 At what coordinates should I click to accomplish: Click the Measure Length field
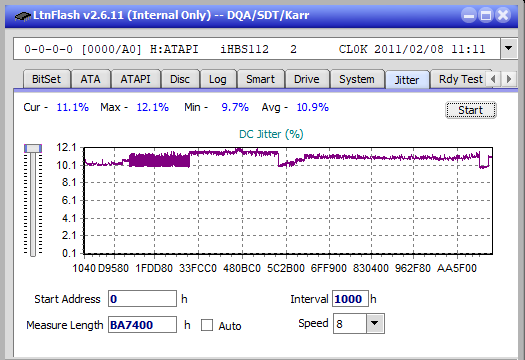point(142,325)
